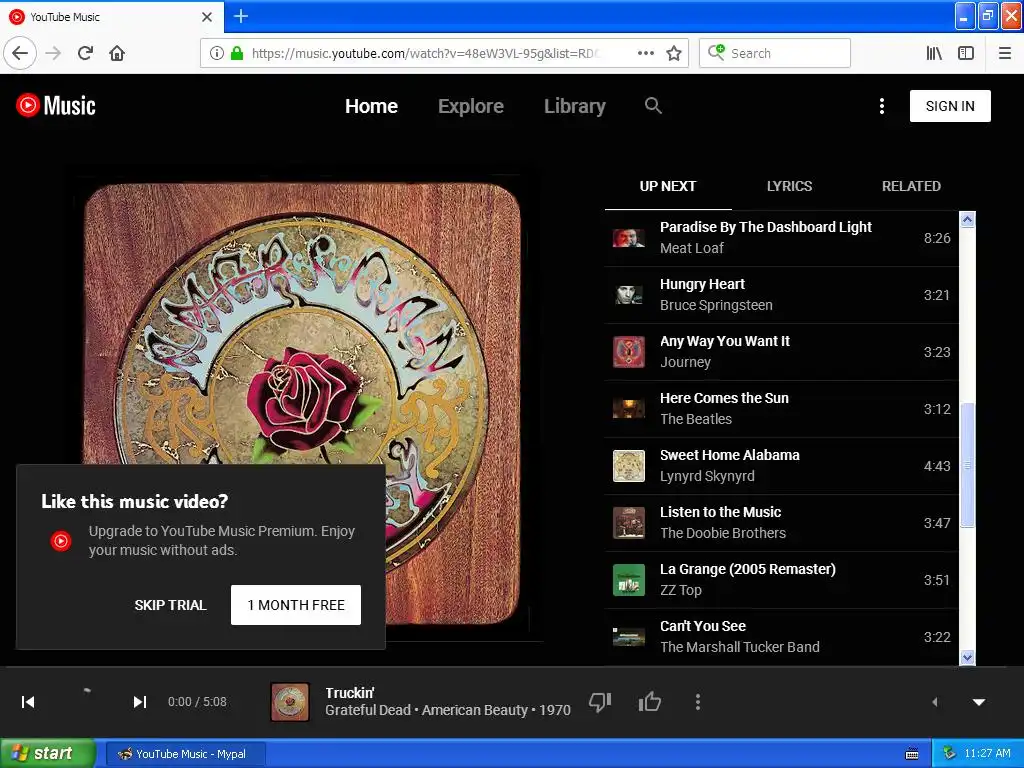Viewport: 1024px width, 768px height.
Task: Open the volume control arrow icon
Action: tap(935, 702)
